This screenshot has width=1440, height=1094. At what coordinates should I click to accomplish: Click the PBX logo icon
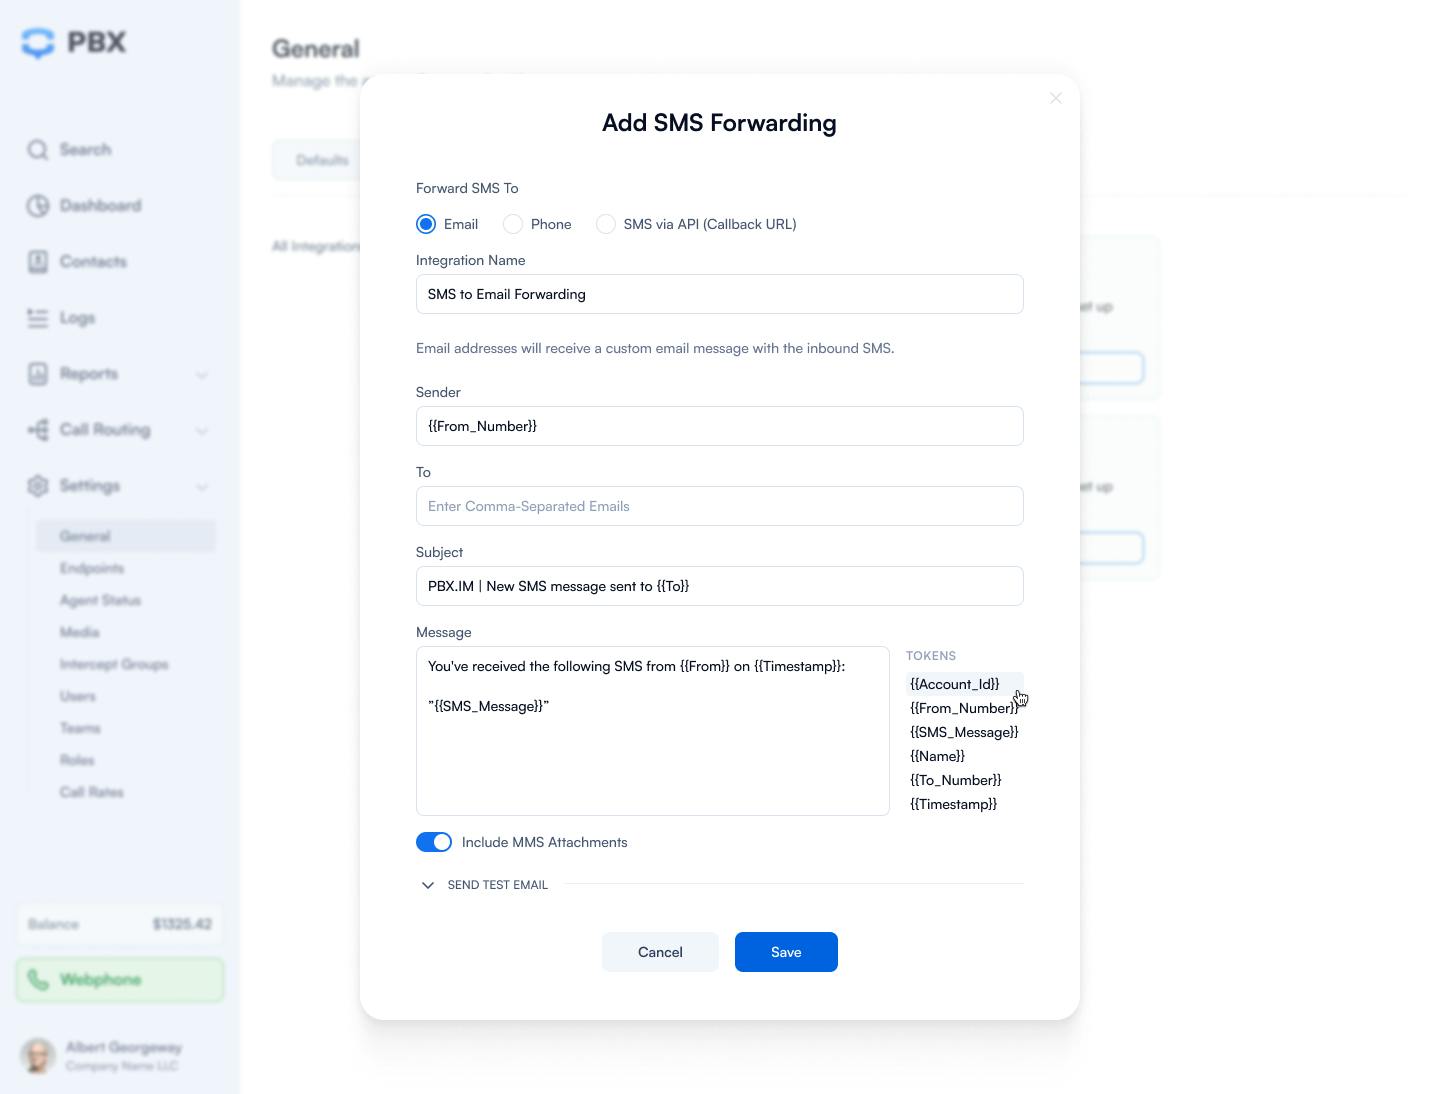click(38, 43)
